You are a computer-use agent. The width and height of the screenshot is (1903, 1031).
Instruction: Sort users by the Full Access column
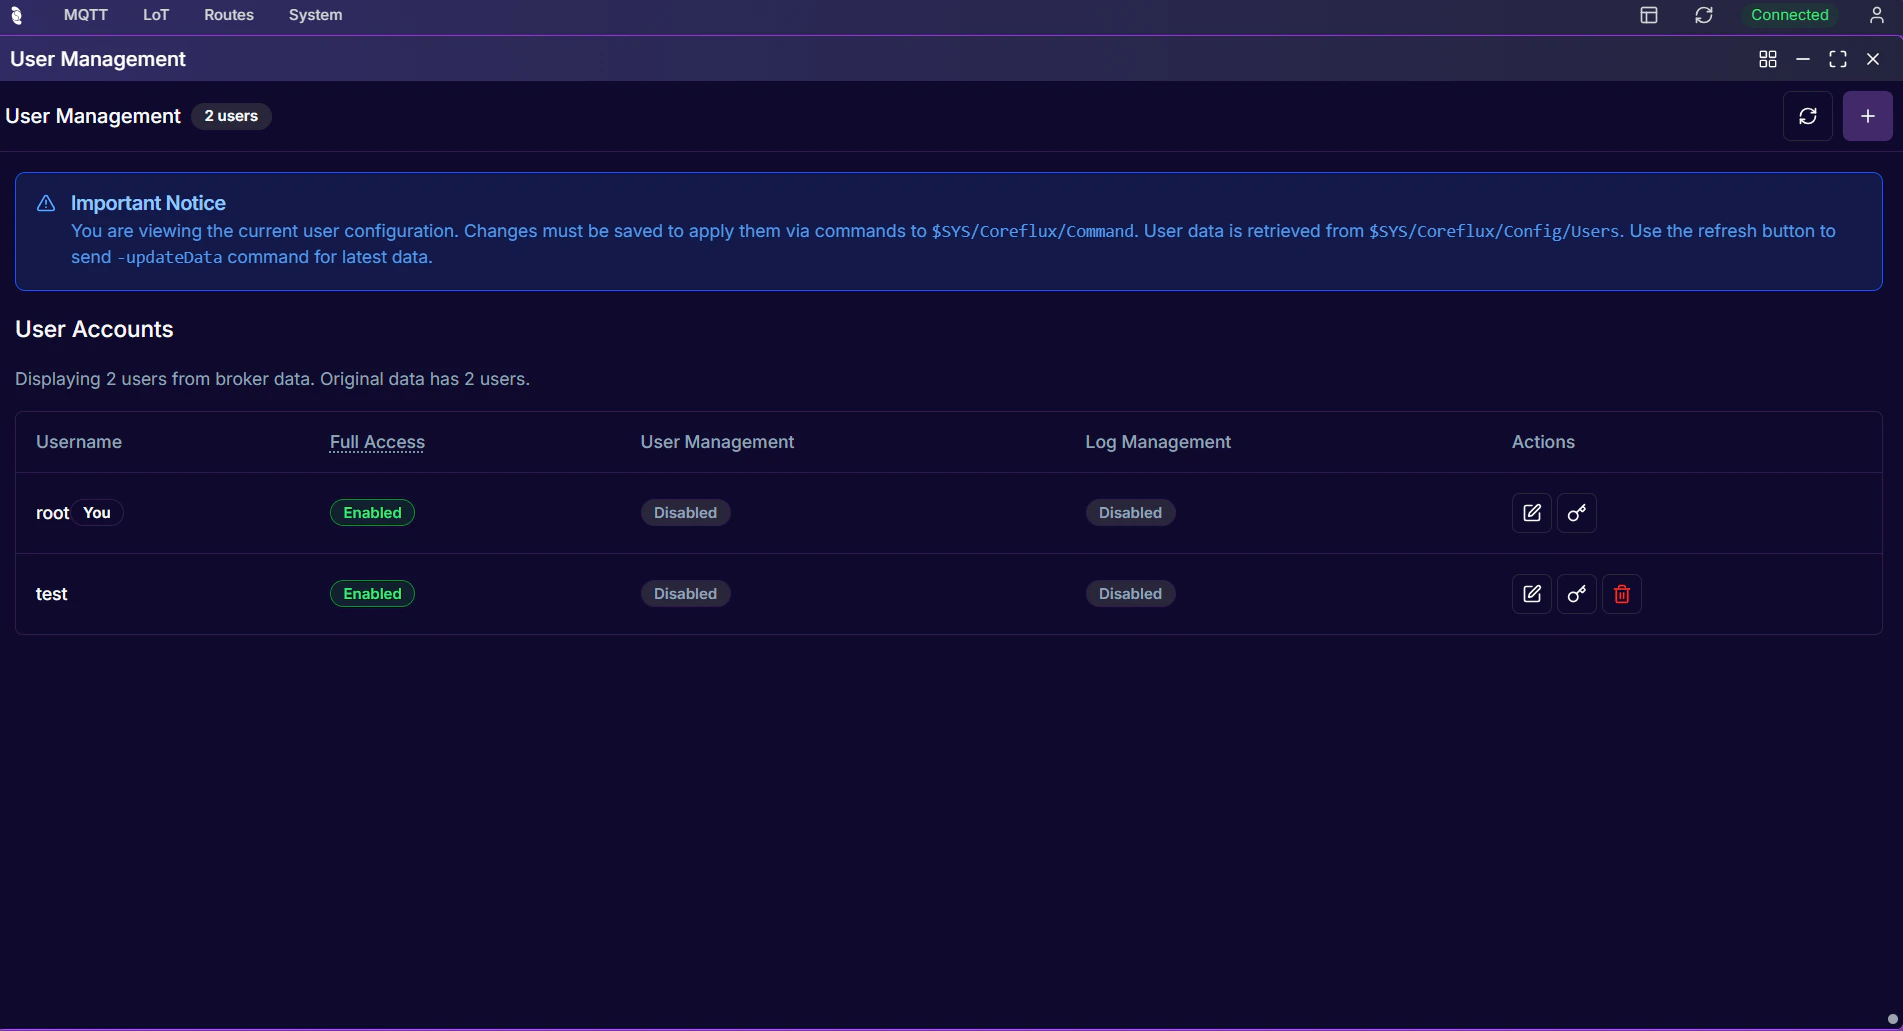[x=376, y=441]
